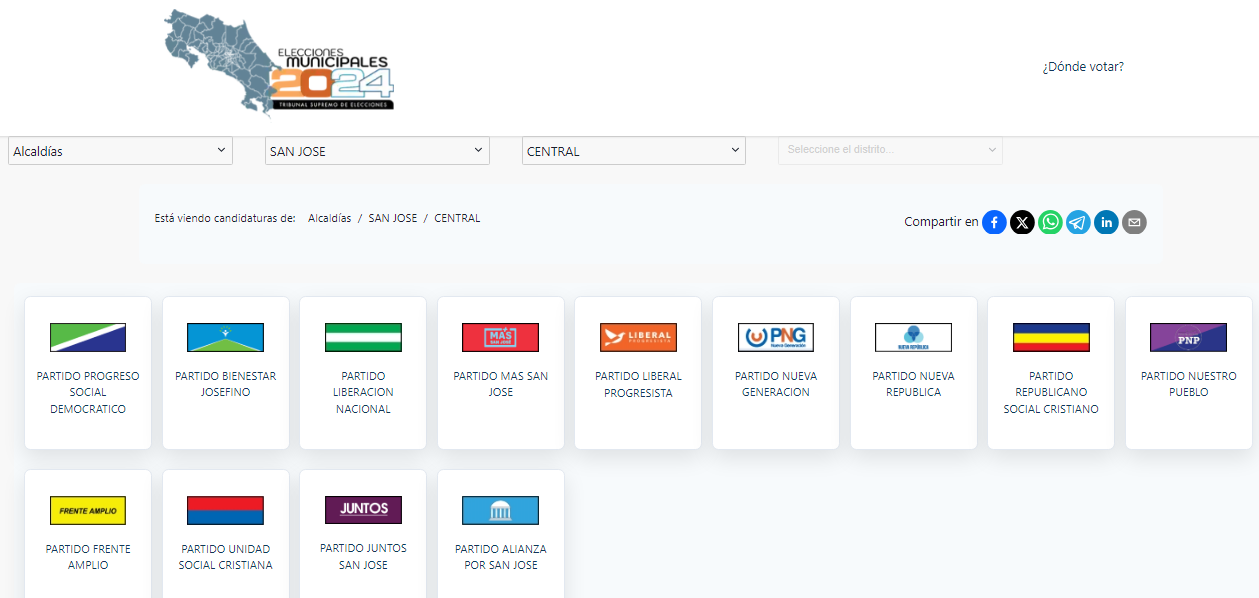This screenshot has height=598, width=1259.
Task: Select Partido Nueva Republica flag
Action: 913,337
